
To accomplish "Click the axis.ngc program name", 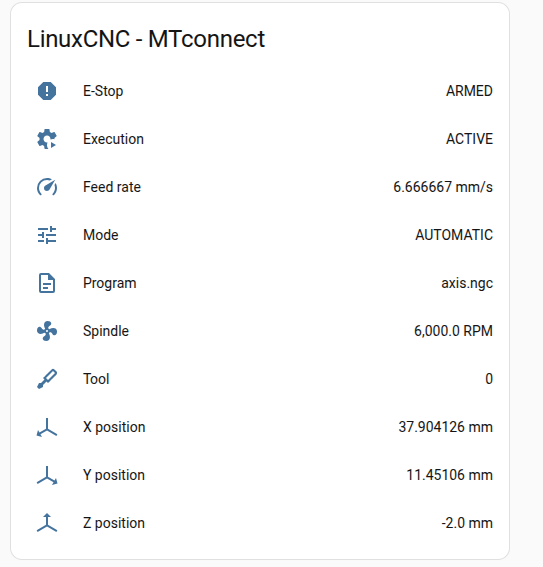I will pyautogui.click(x=467, y=284).
